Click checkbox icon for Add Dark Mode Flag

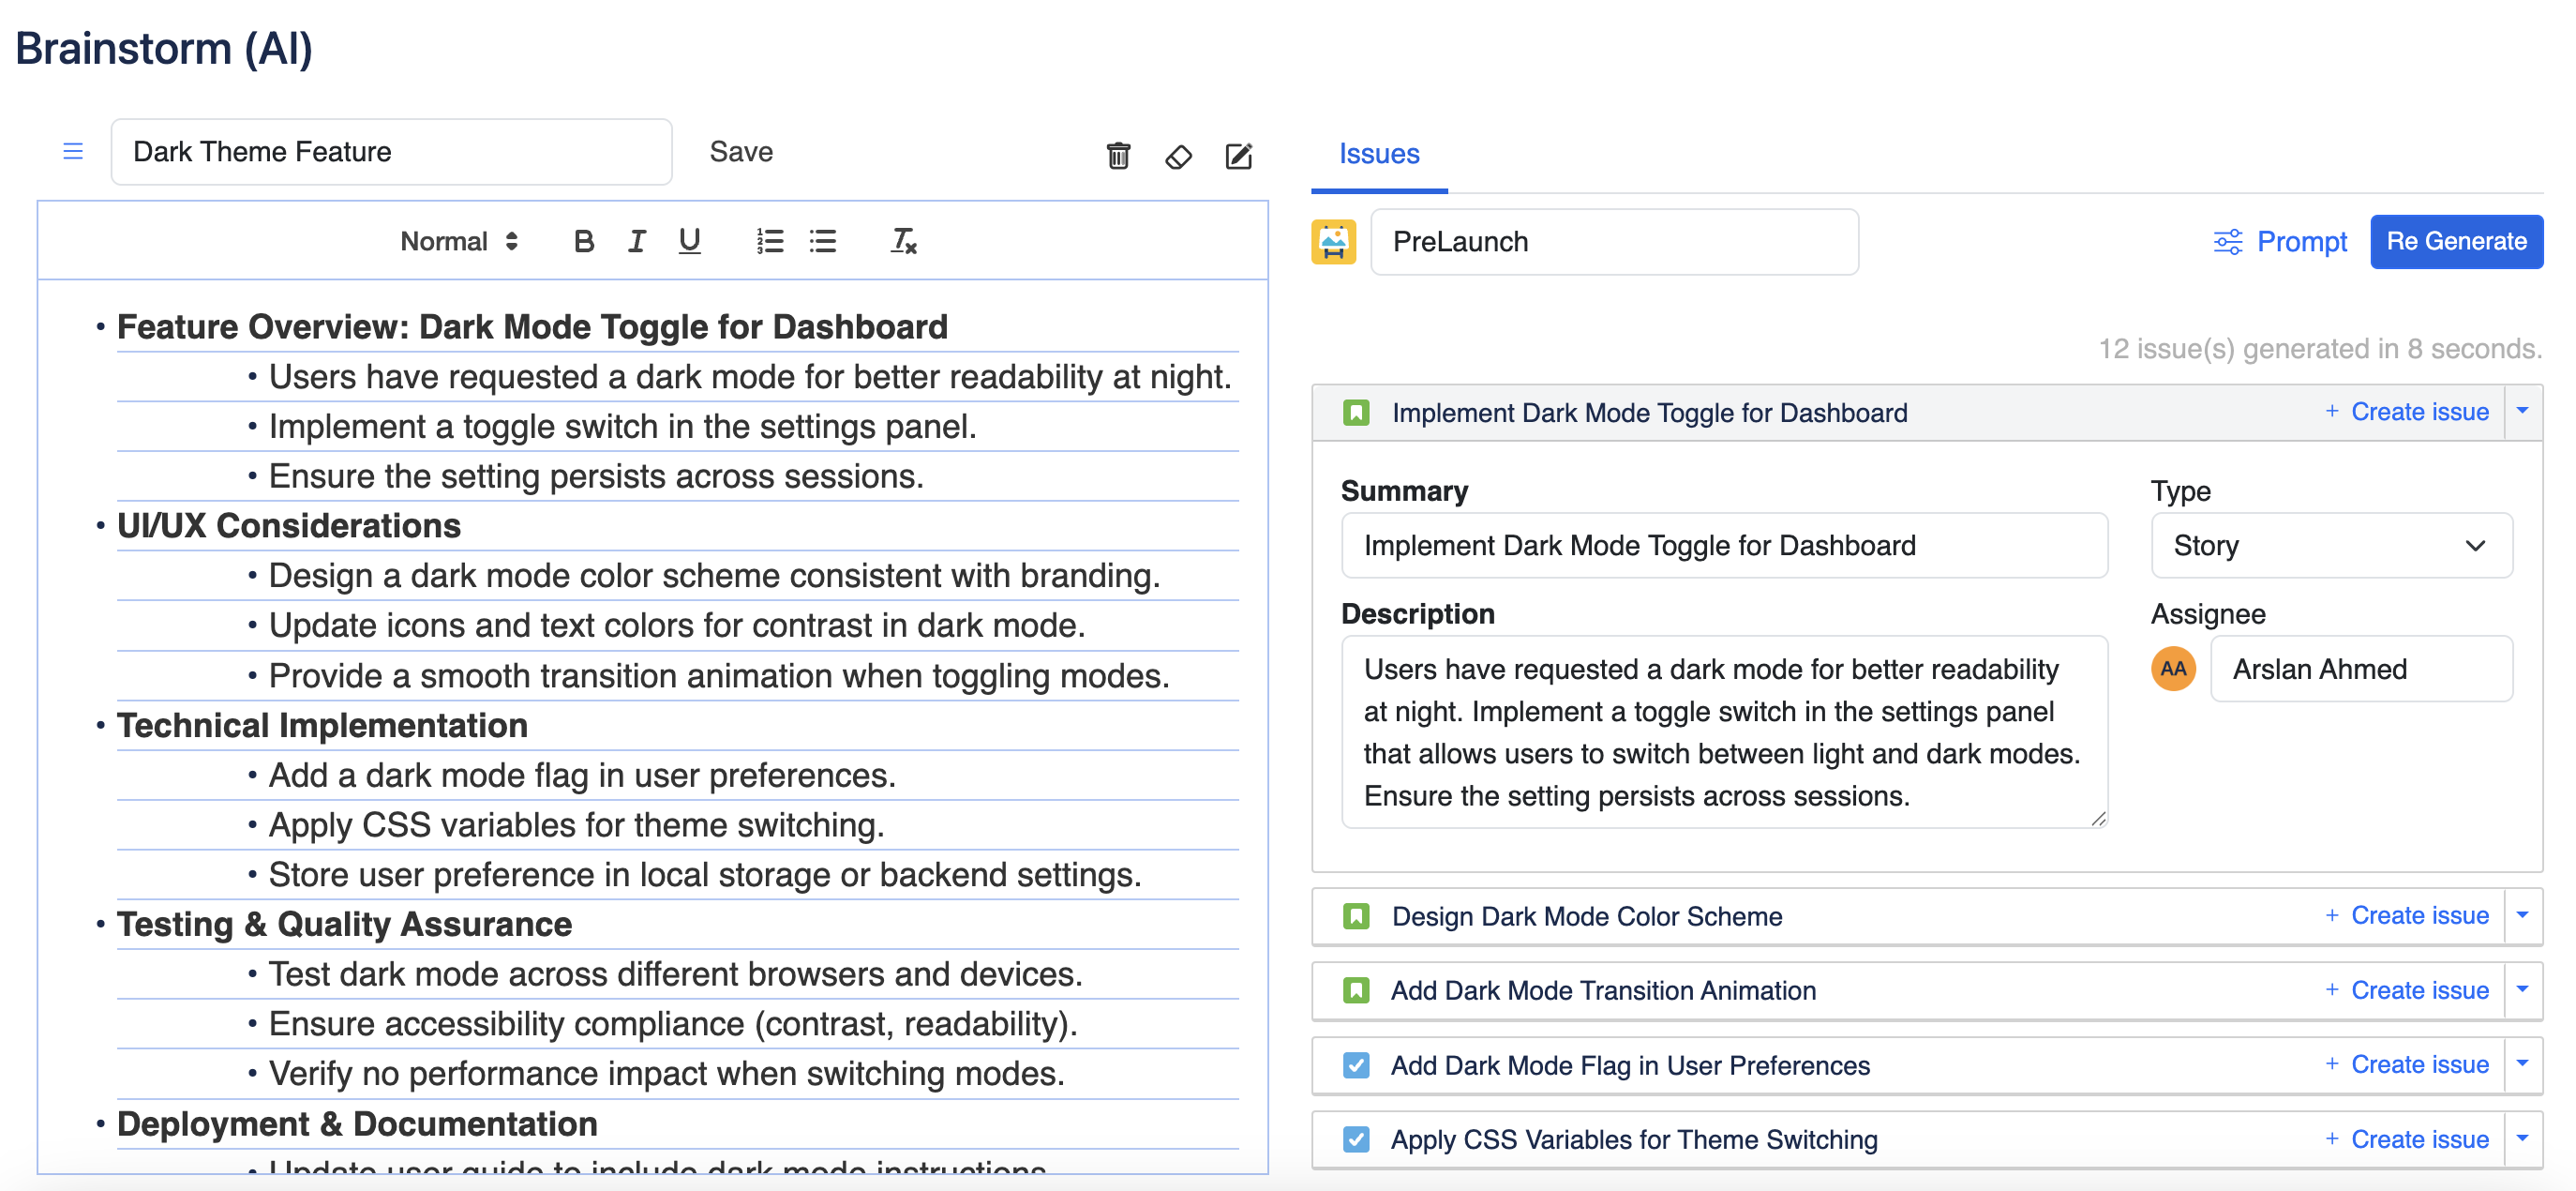click(1356, 1065)
